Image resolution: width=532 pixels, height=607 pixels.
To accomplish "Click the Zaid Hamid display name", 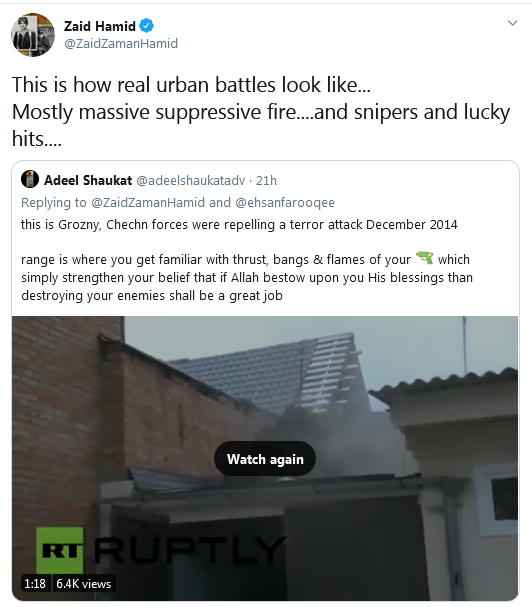I will [100, 26].
